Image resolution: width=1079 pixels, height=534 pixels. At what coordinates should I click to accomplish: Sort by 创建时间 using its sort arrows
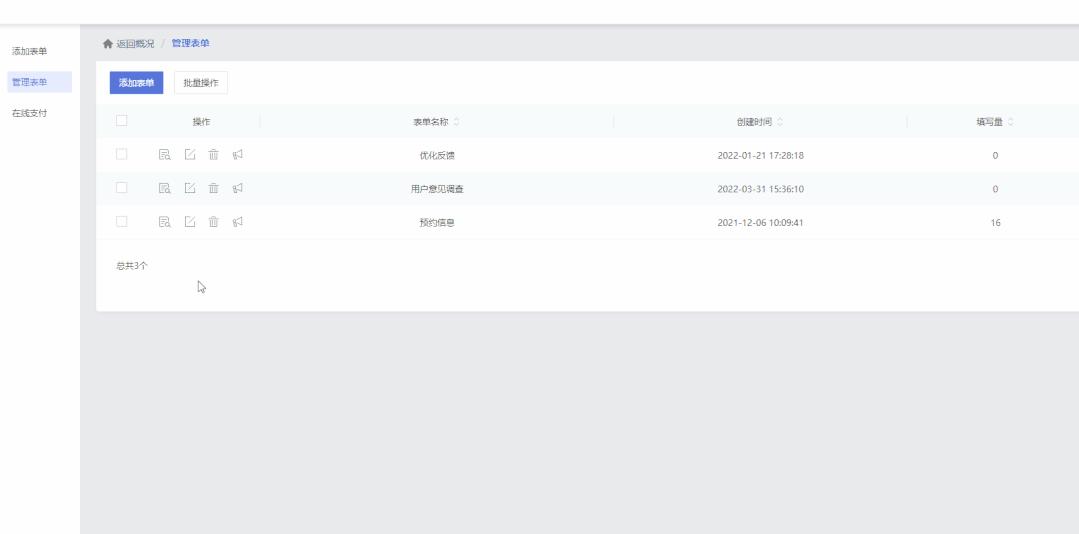click(780, 122)
